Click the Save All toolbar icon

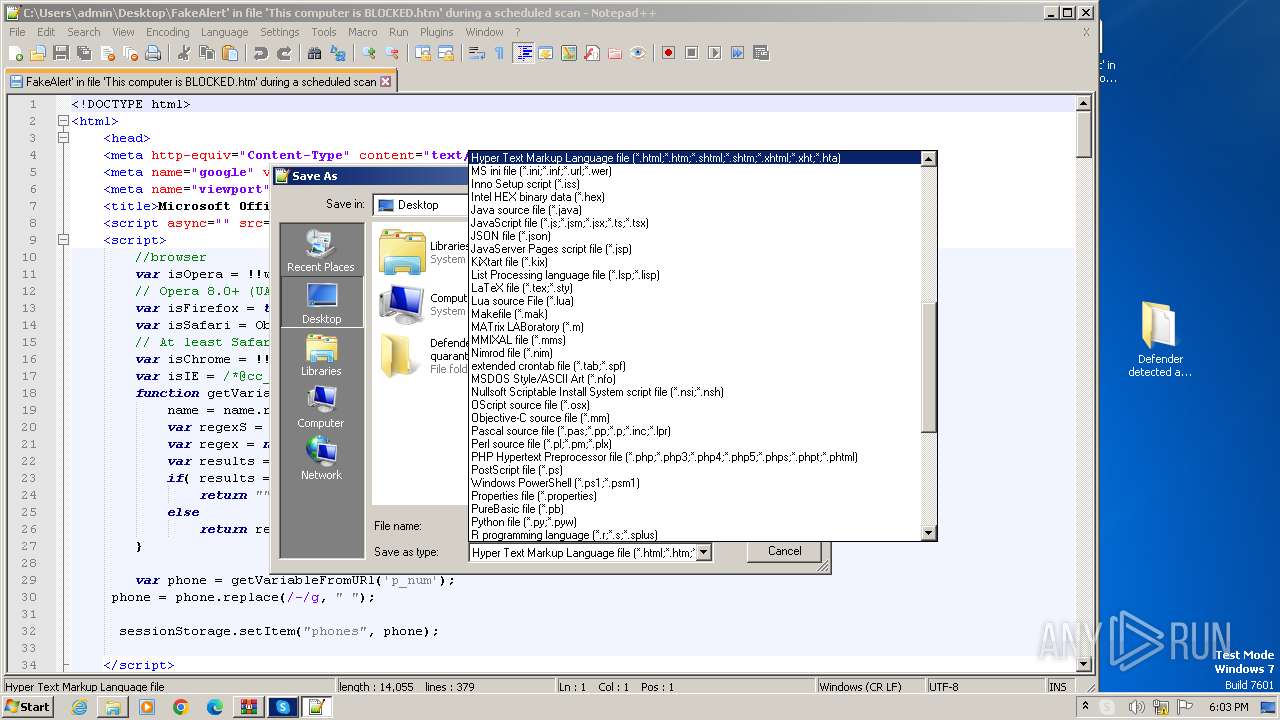coord(84,53)
